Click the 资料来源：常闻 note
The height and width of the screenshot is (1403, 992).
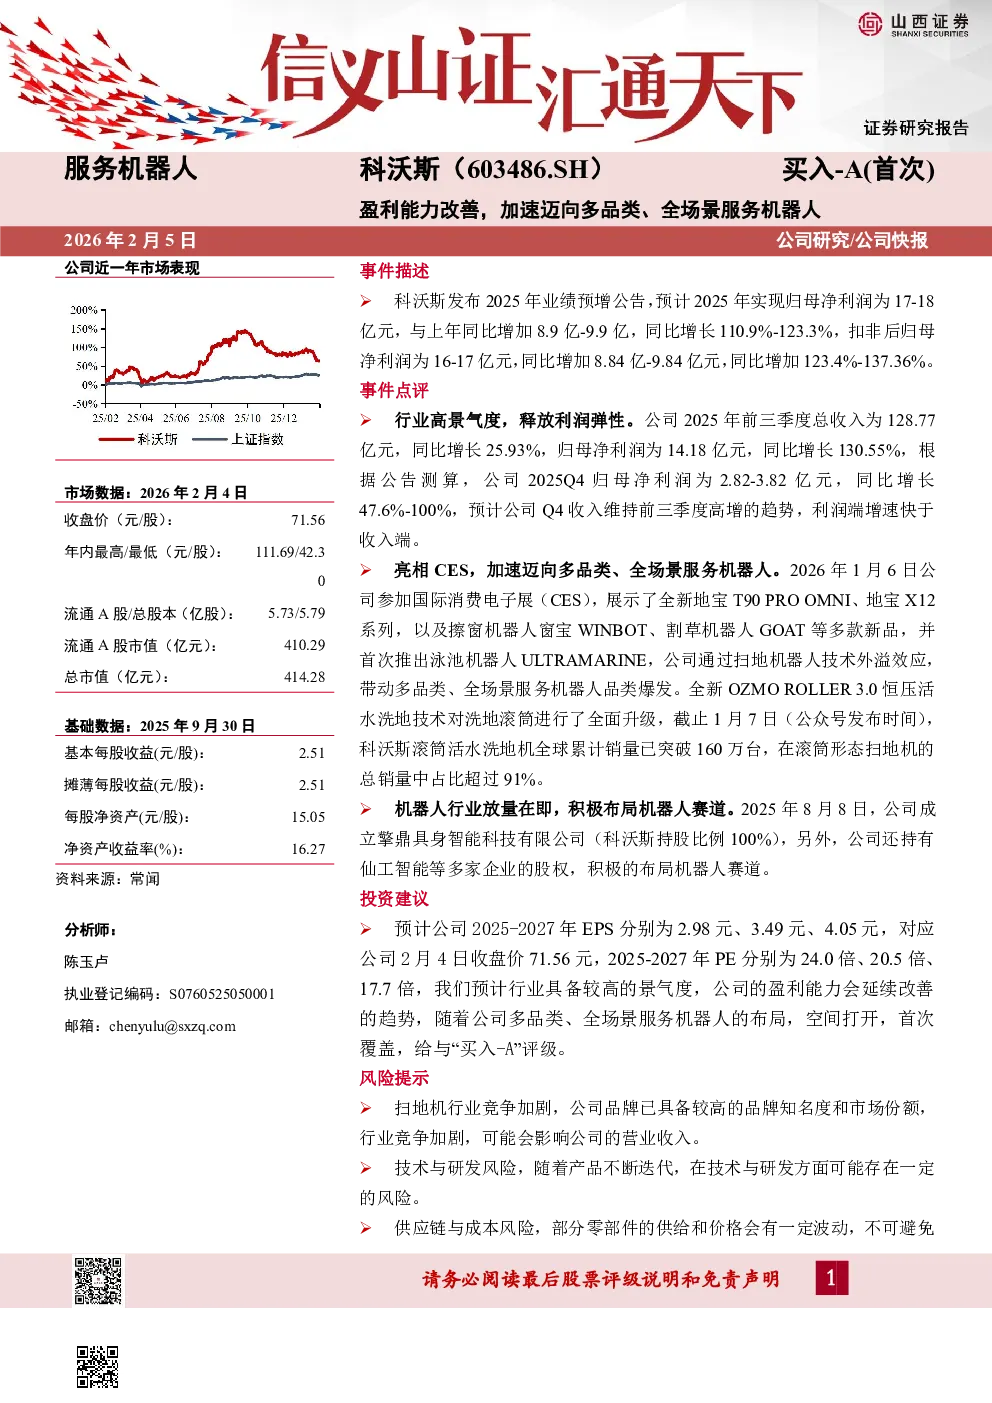pyautogui.click(x=107, y=879)
